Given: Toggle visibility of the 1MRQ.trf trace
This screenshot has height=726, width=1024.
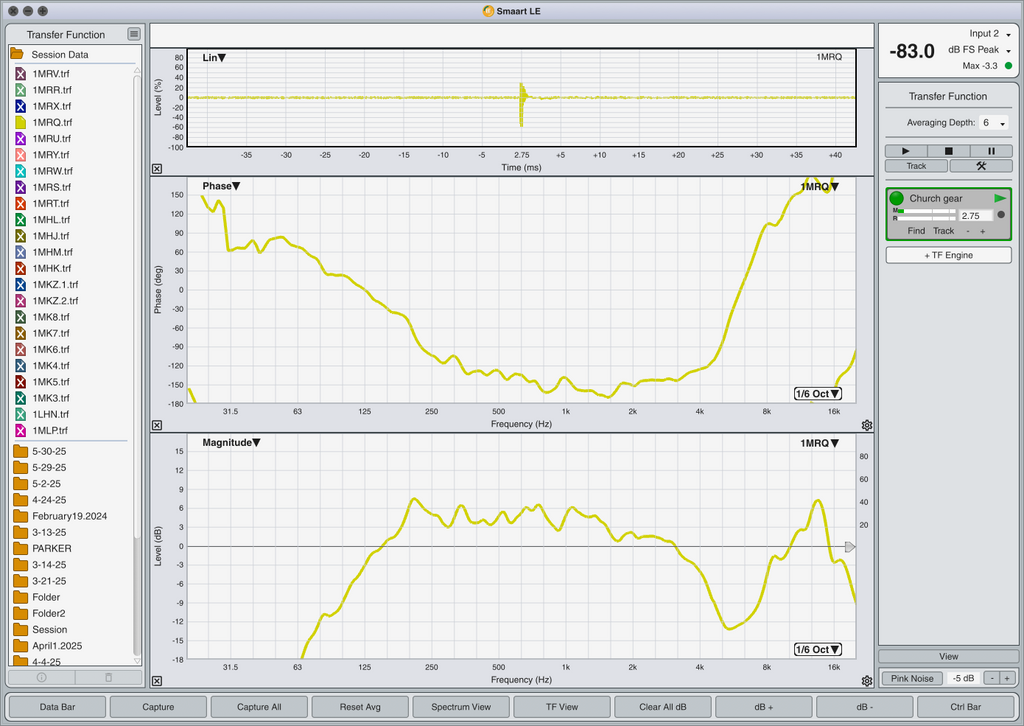Looking at the screenshot, I should tap(20, 122).
